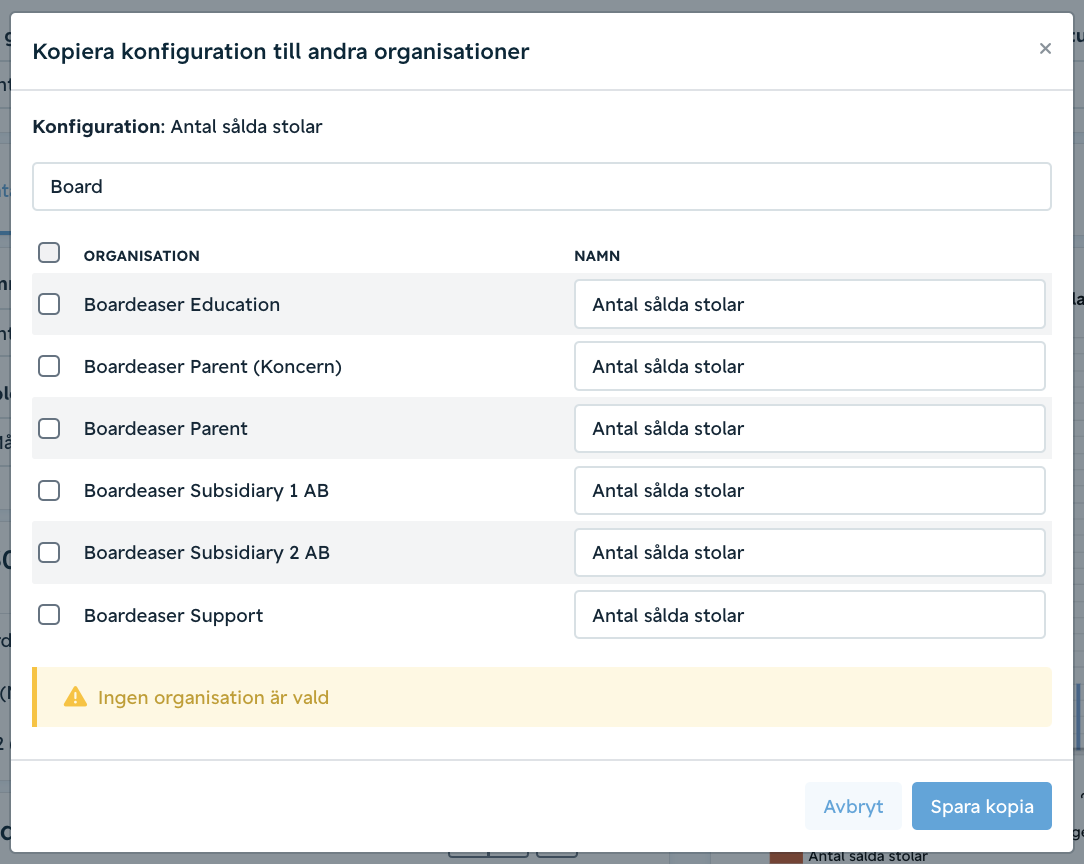Check the Boardeaser Subsidiary 2 AB checkbox
1084x864 pixels.
point(49,553)
